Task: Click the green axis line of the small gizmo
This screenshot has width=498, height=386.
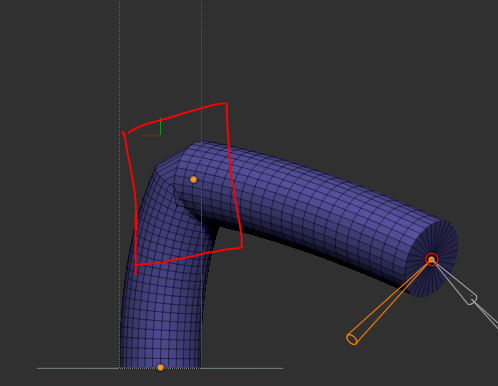Action: [160, 126]
